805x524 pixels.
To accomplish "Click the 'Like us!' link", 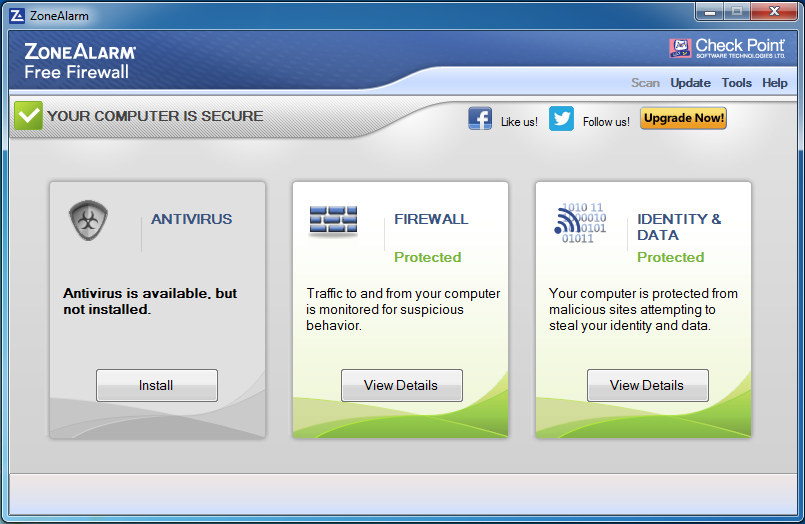I will coord(519,122).
